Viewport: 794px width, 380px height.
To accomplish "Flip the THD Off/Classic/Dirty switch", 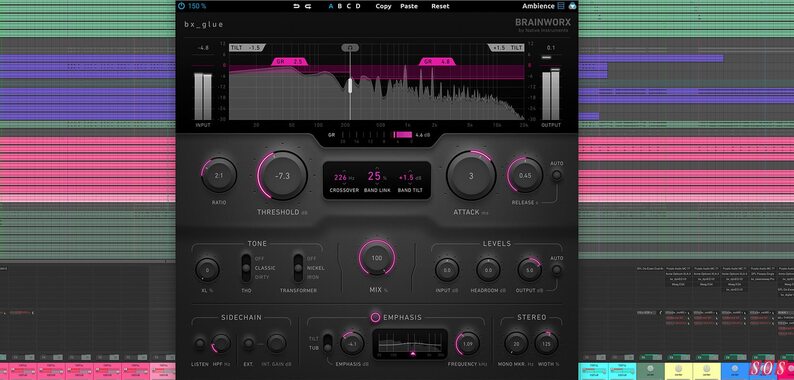I will [x=246, y=268].
